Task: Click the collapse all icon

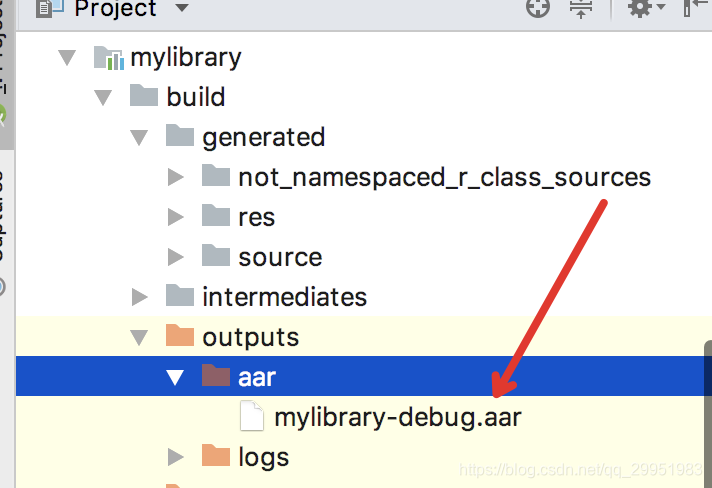Action: click(581, 9)
